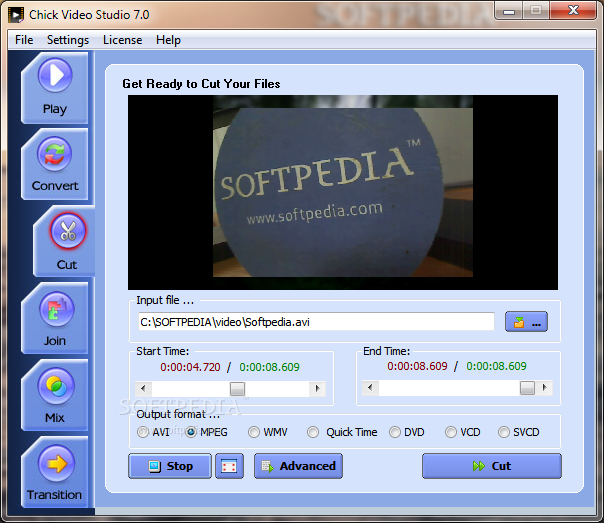Click the Advanced button
604x523 pixels.
[298, 466]
